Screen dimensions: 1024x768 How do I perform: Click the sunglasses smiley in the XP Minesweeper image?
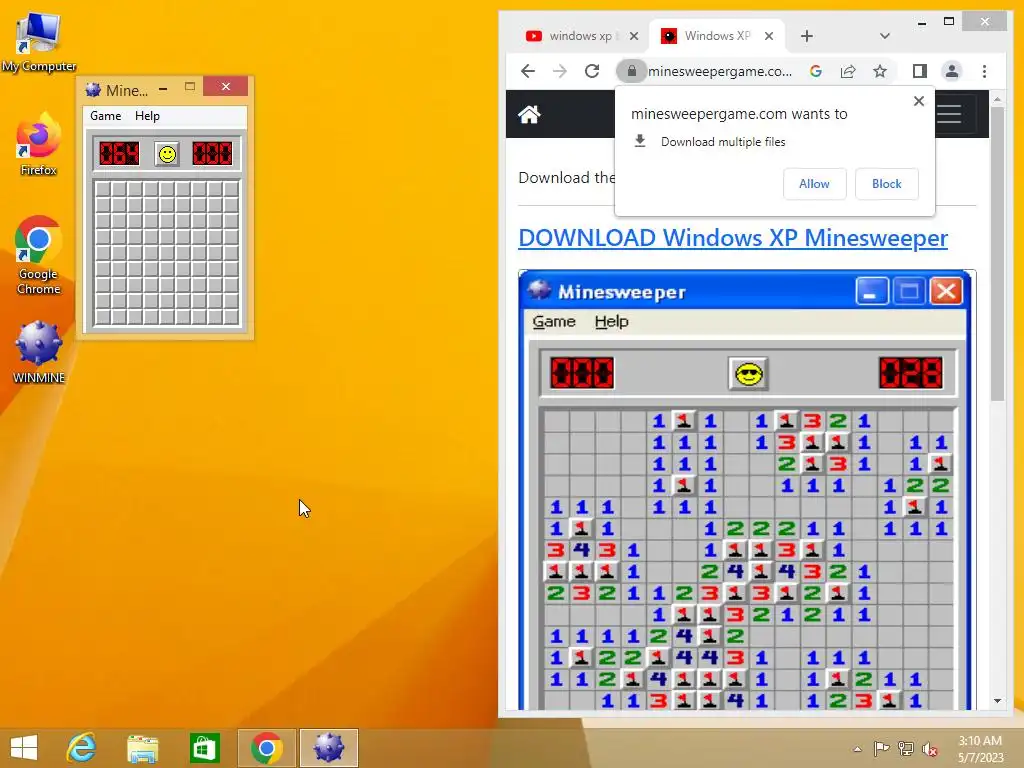[x=748, y=374]
